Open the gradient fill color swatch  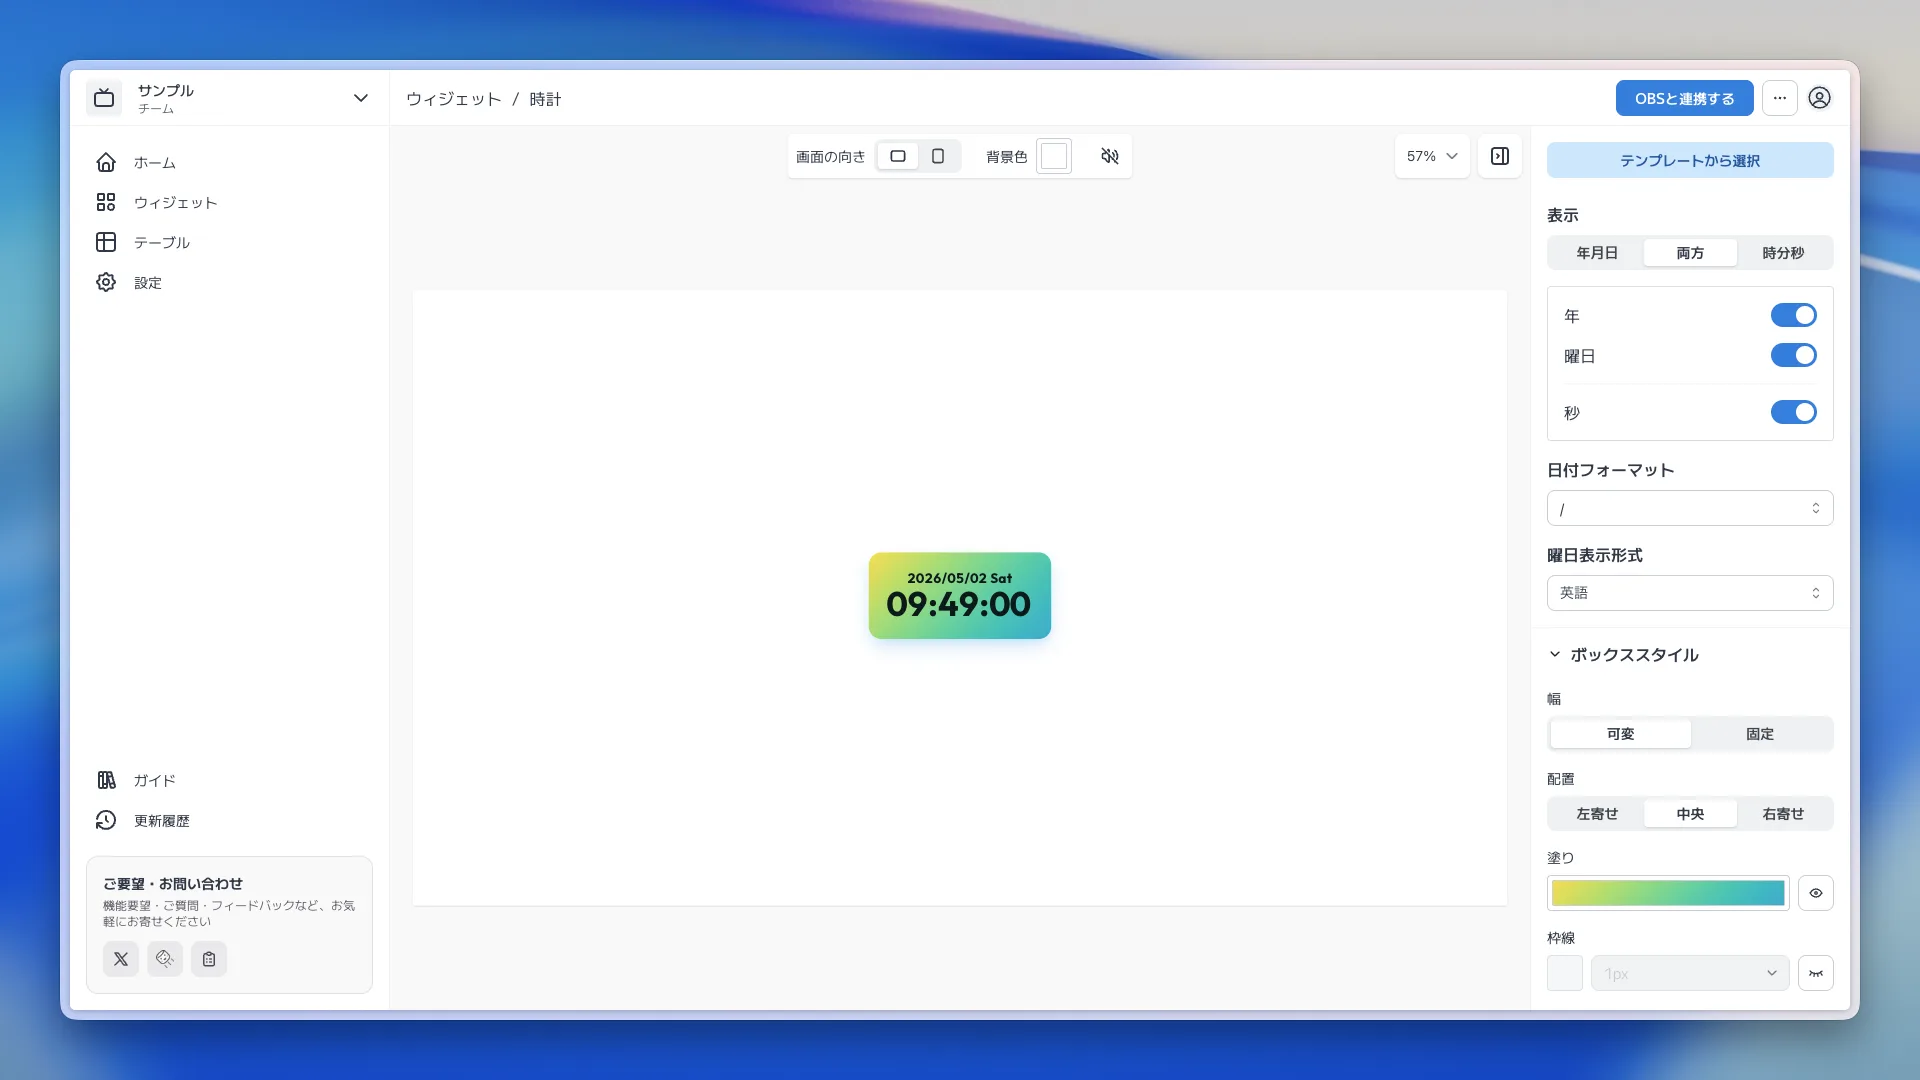[1668, 893]
